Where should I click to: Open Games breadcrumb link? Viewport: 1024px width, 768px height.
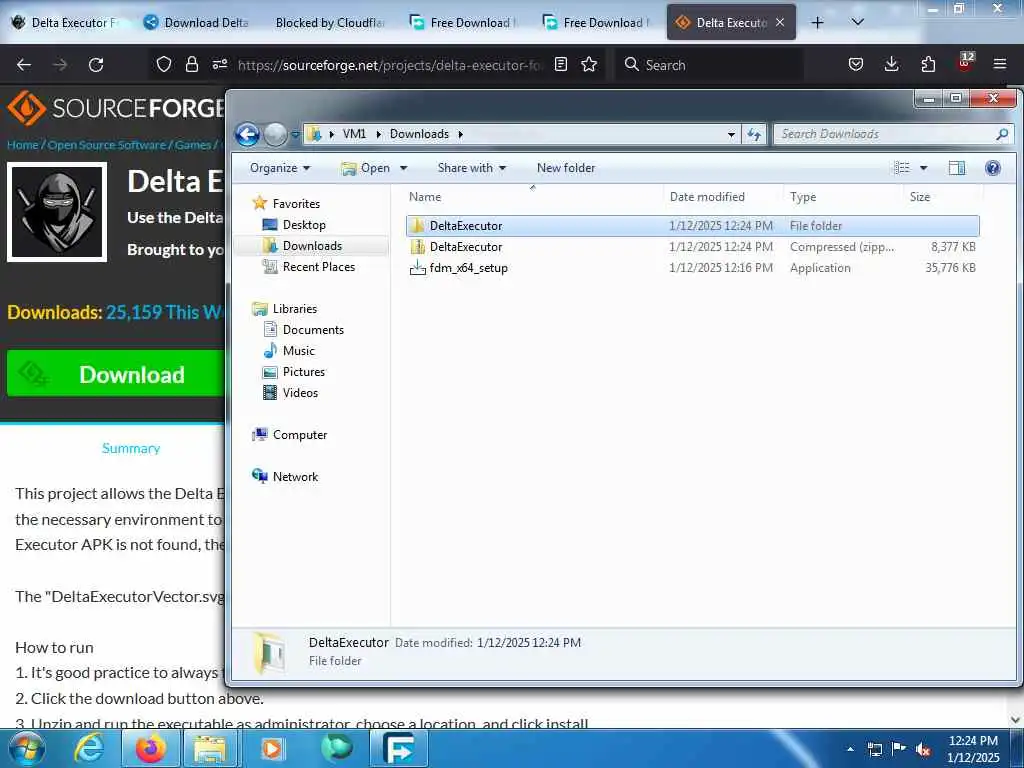pos(193,145)
